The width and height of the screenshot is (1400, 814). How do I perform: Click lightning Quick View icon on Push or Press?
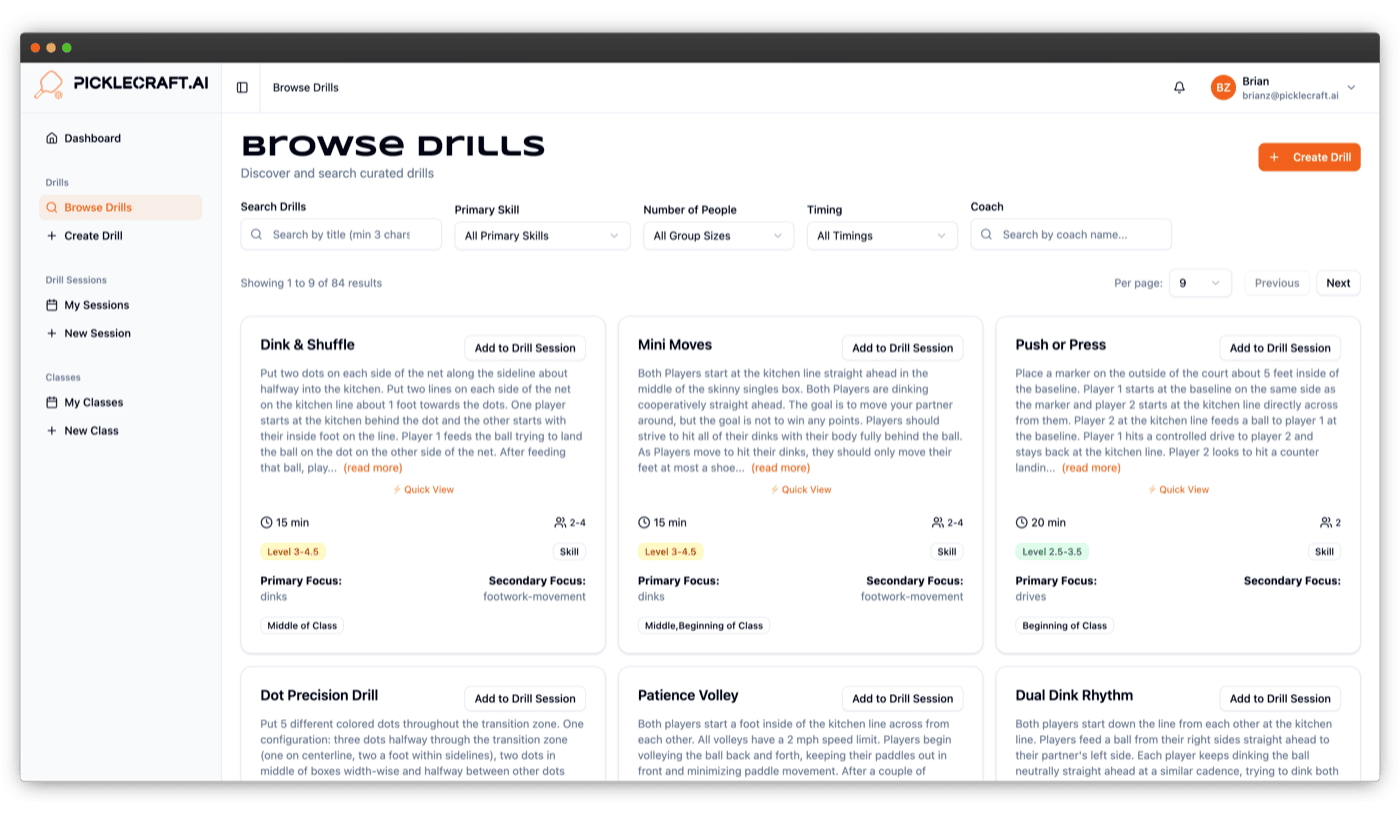pos(1152,490)
